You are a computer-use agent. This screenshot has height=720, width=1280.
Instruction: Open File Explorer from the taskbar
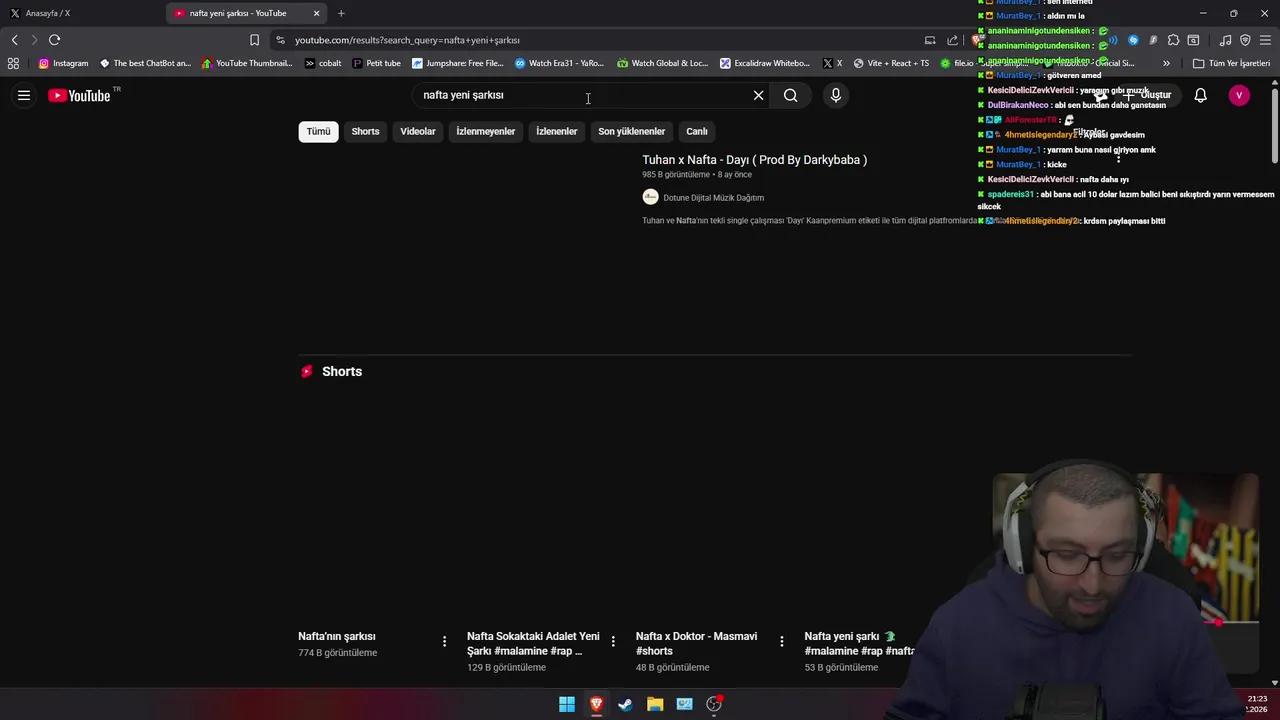click(655, 704)
